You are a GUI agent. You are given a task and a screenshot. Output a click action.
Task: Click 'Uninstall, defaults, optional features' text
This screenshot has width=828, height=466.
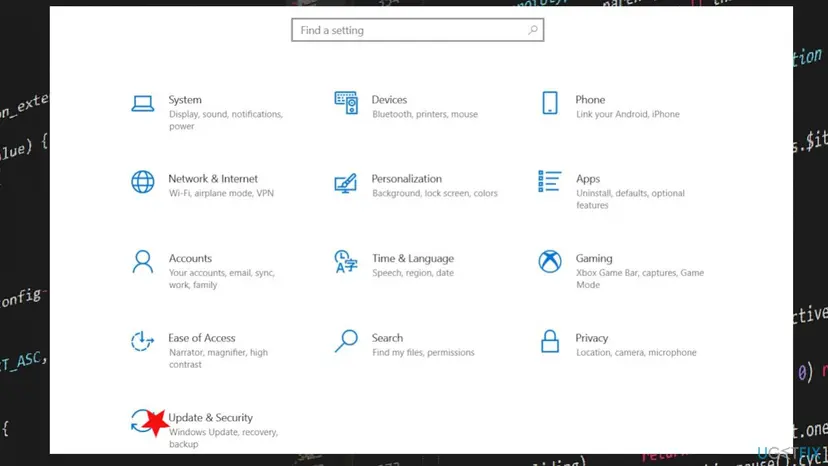630,199
